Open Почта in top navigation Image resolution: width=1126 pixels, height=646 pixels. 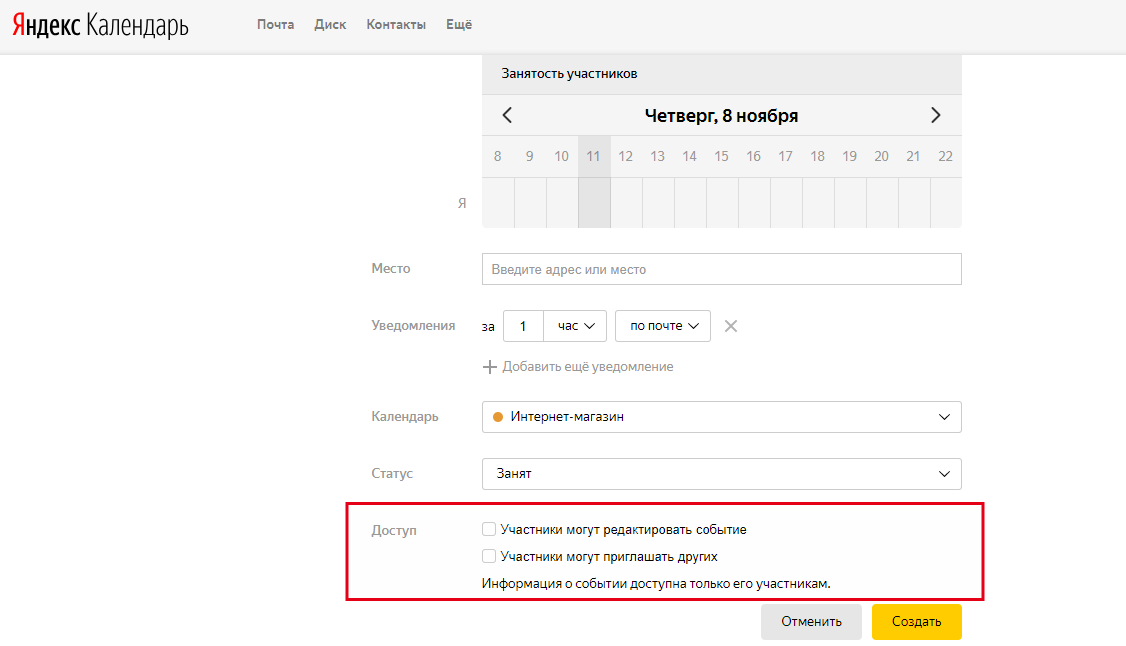click(275, 24)
